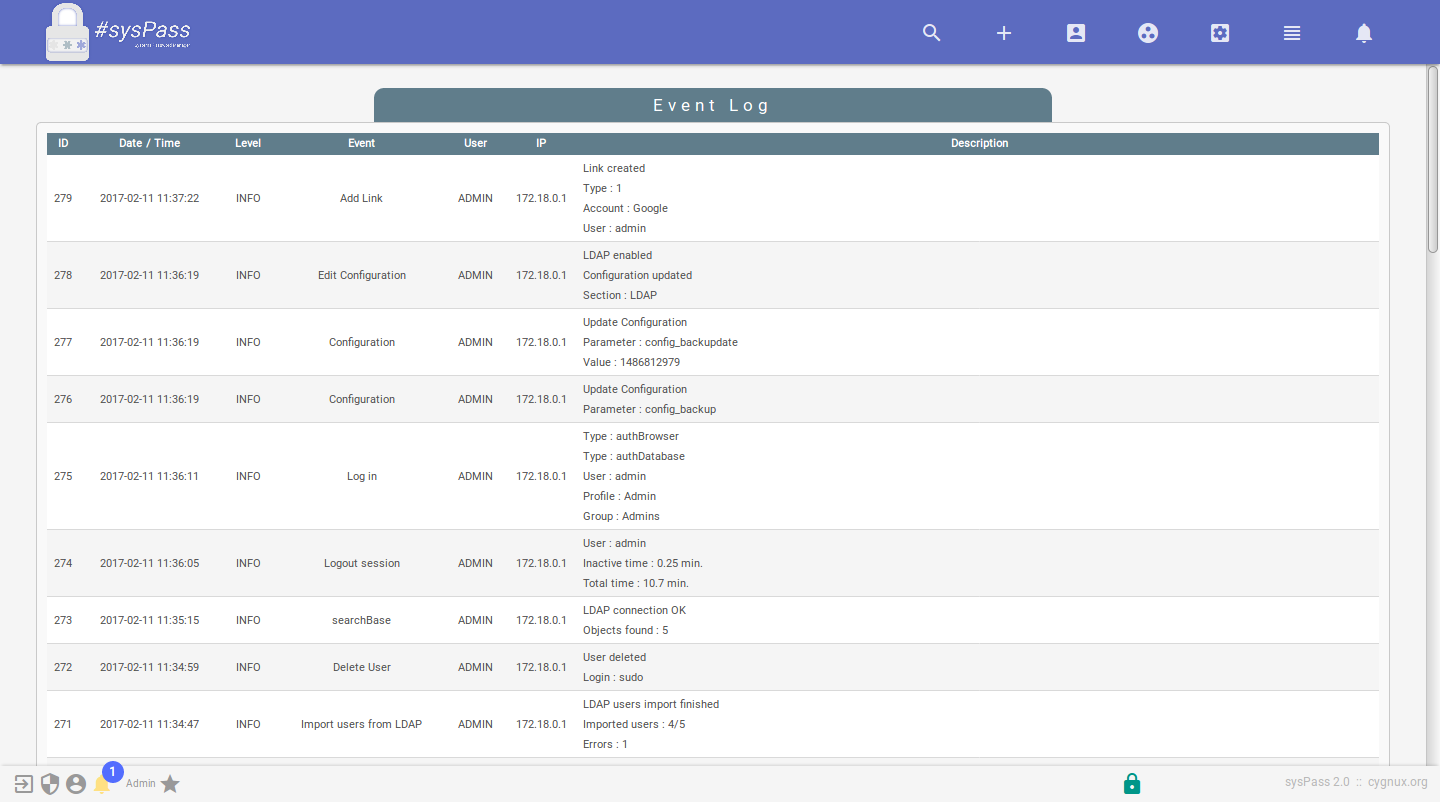Click the Event column header
Screen dimensions: 1440x802
click(362, 143)
